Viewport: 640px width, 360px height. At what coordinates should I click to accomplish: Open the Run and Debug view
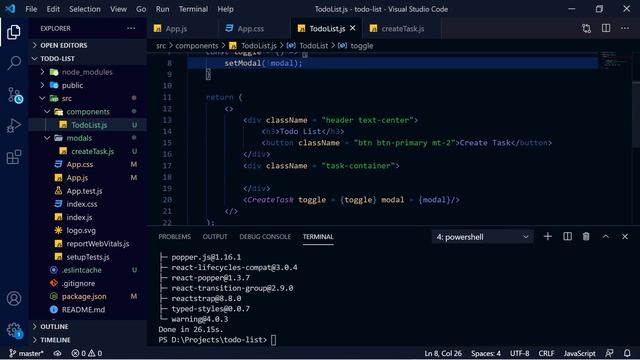14,126
